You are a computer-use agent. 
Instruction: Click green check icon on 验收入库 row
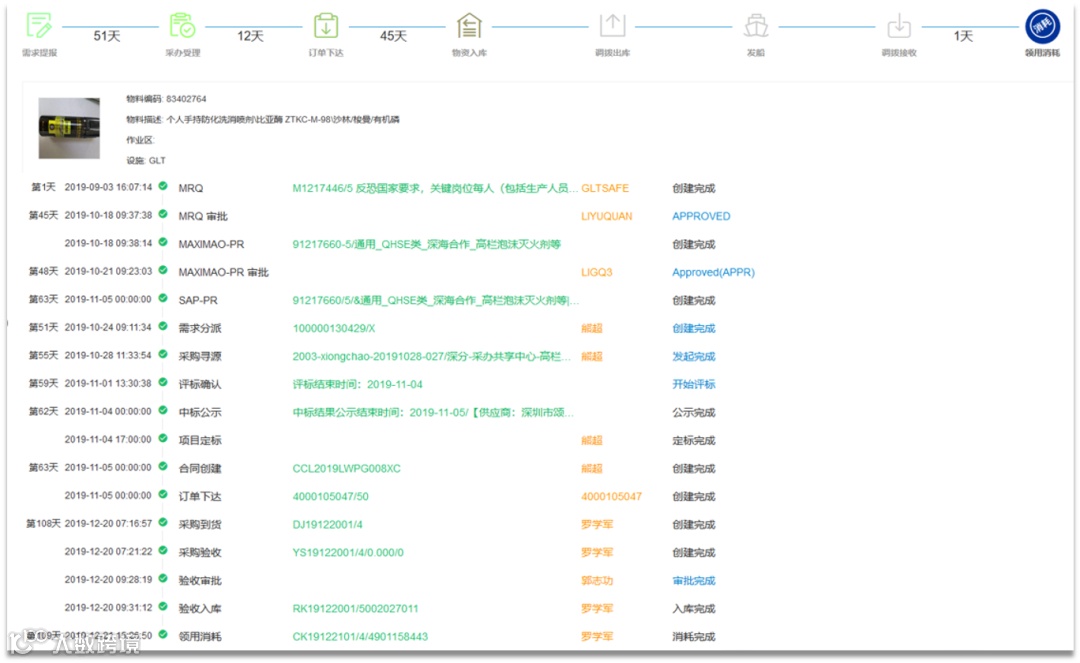(163, 607)
